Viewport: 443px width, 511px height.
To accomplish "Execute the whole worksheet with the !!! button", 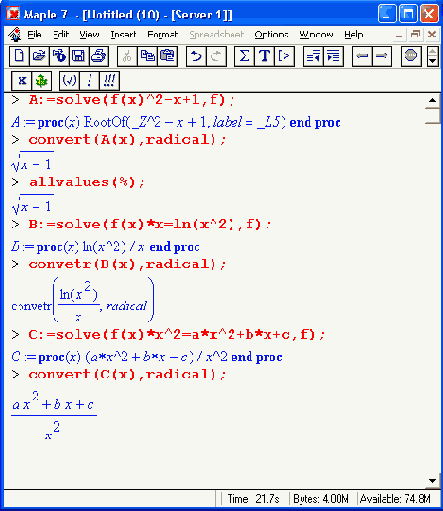I will coord(109,81).
